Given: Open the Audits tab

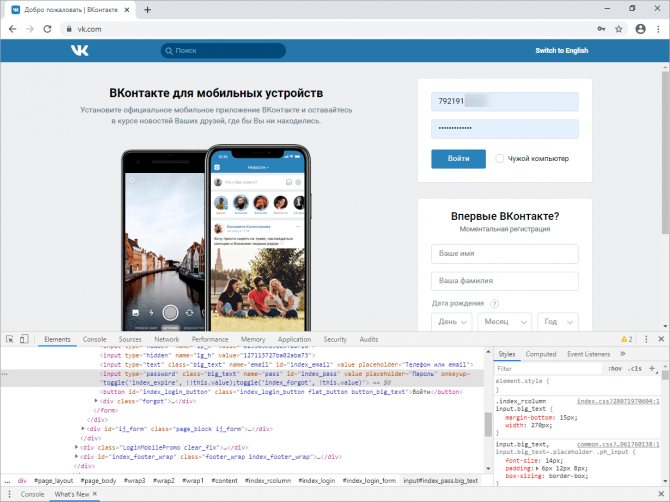Looking at the screenshot, I should [369, 339].
